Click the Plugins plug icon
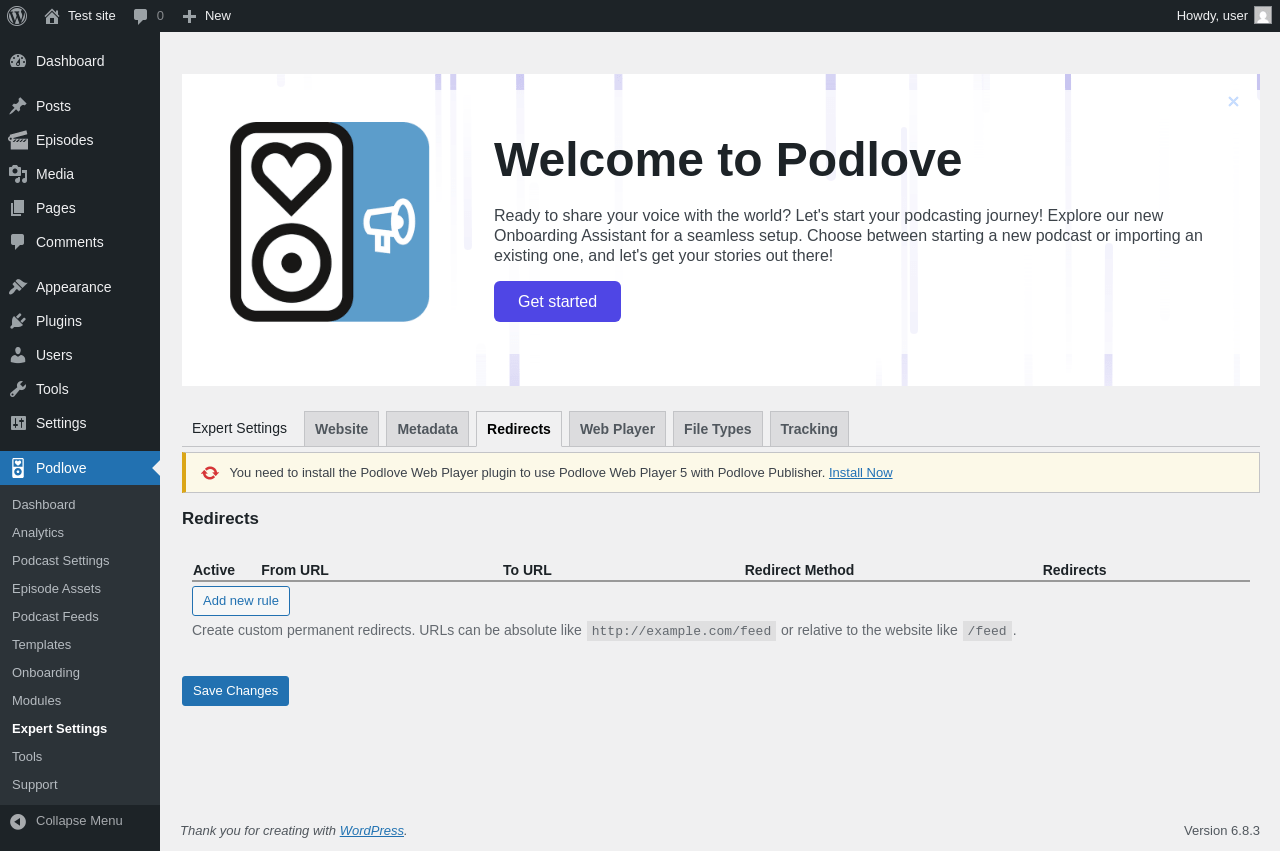1280x851 pixels. [18, 321]
